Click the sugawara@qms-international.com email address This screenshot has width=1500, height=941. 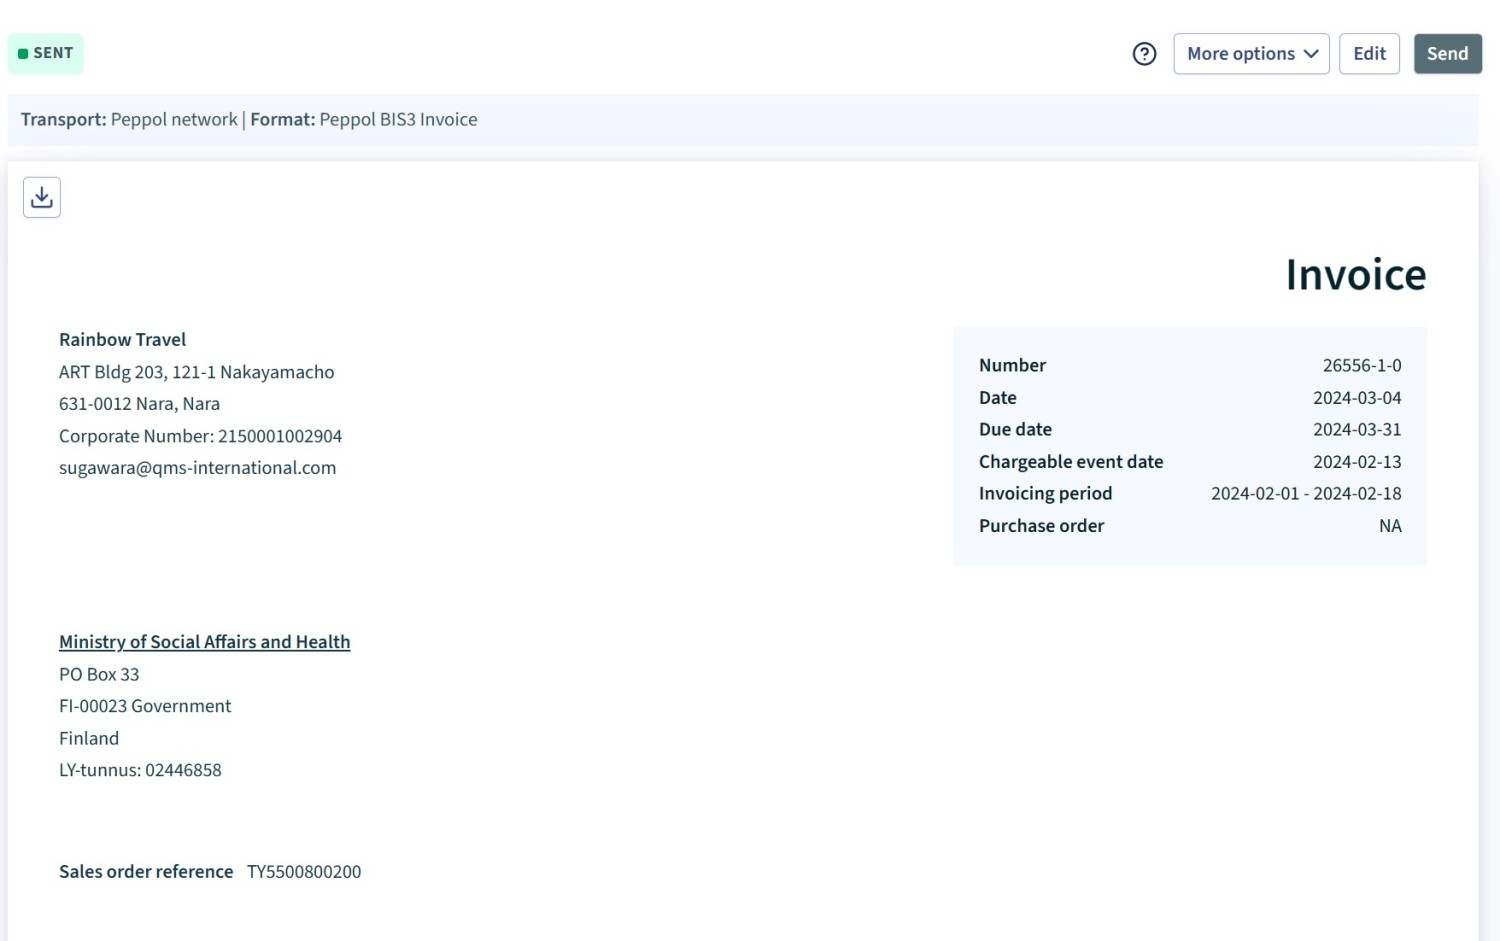point(197,468)
